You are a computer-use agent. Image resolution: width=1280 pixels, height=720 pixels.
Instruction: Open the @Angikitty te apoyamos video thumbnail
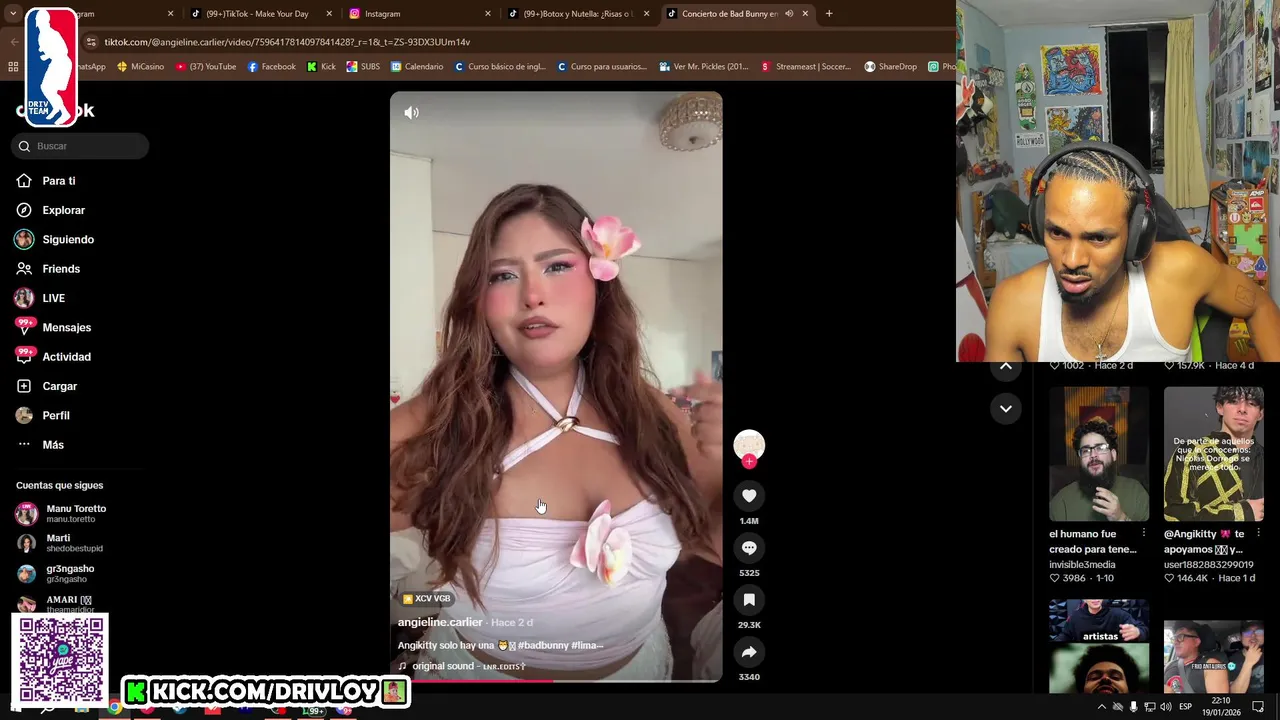[1213, 454]
